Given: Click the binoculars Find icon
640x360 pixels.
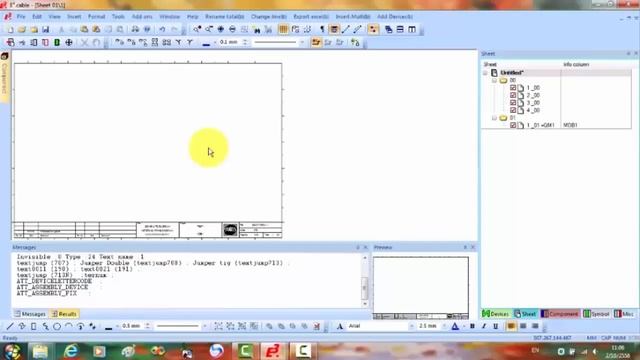Looking at the screenshot, I should coord(256,29).
